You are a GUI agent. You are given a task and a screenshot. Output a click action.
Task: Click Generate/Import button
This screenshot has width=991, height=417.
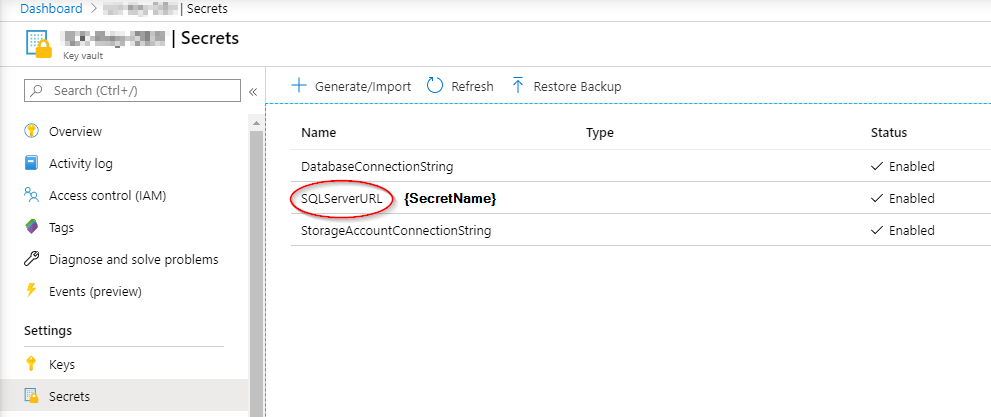coord(351,86)
